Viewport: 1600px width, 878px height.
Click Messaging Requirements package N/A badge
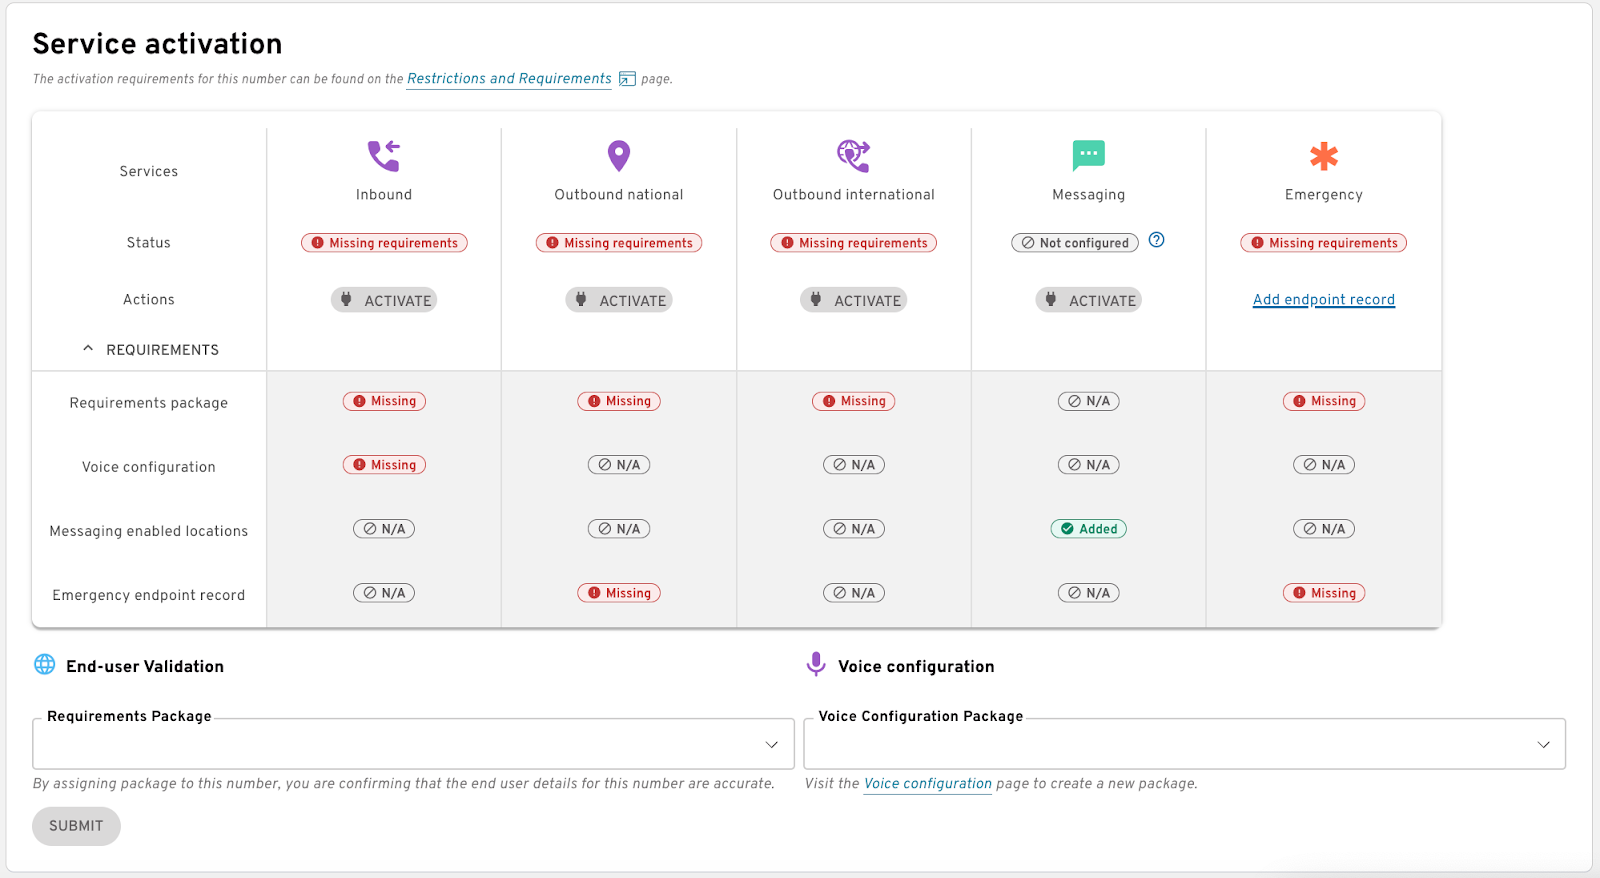tap(1089, 401)
